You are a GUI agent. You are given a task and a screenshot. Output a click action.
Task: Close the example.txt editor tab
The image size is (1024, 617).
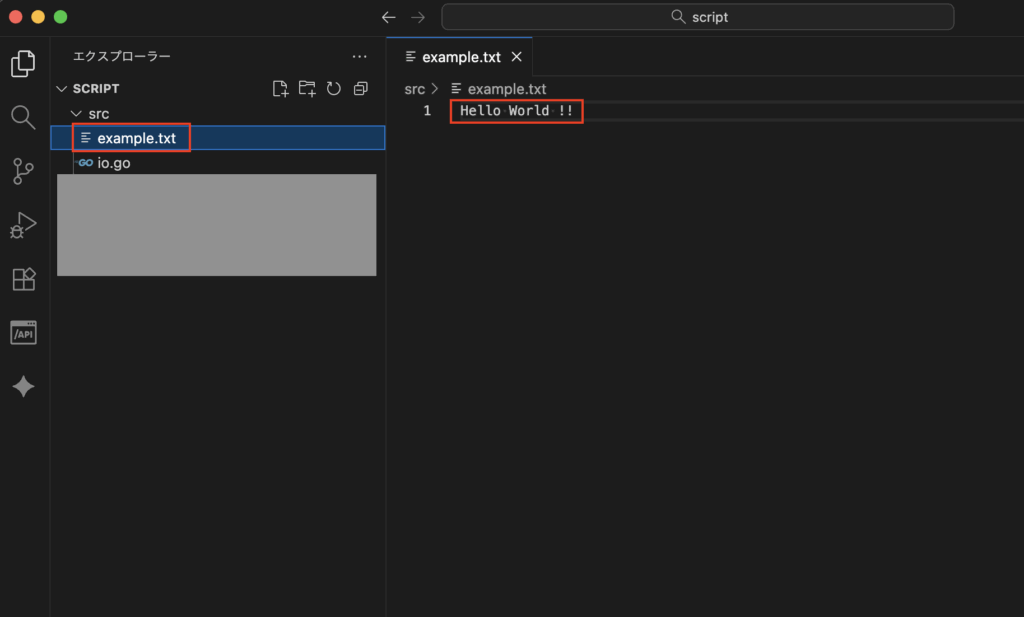(x=517, y=57)
